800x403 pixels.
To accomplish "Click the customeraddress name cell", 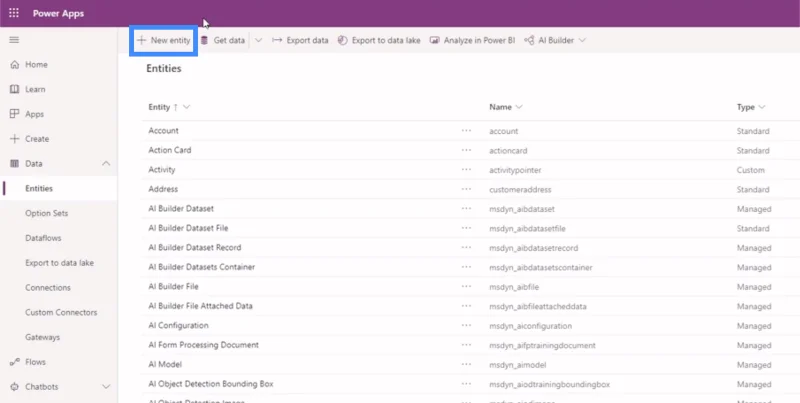I will coord(520,190).
